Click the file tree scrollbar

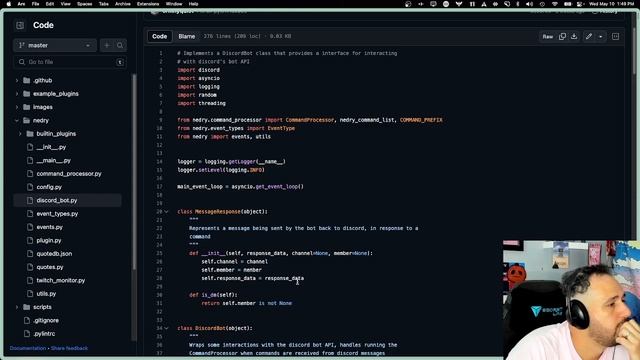pyautogui.click(x=134, y=171)
